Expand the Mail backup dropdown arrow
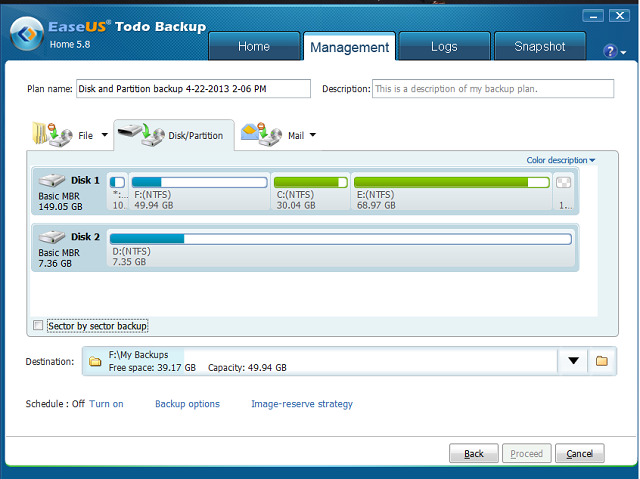This screenshot has height=479, width=640. point(313,135)
